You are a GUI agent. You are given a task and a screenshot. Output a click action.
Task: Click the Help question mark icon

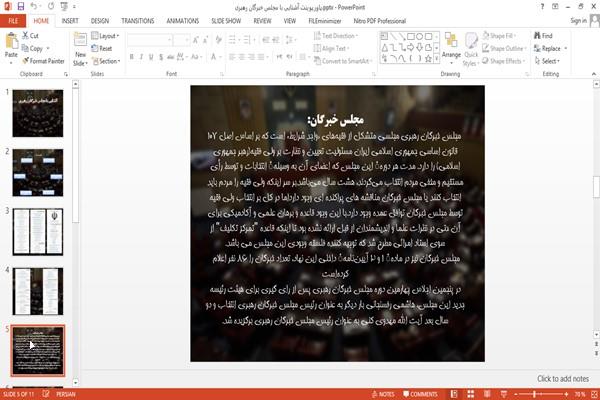pos(542,7)
